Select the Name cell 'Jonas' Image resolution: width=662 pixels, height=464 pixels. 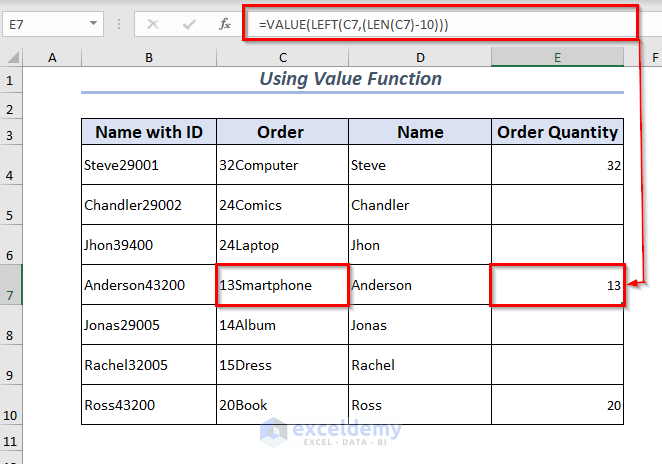(x=420, y=325)
